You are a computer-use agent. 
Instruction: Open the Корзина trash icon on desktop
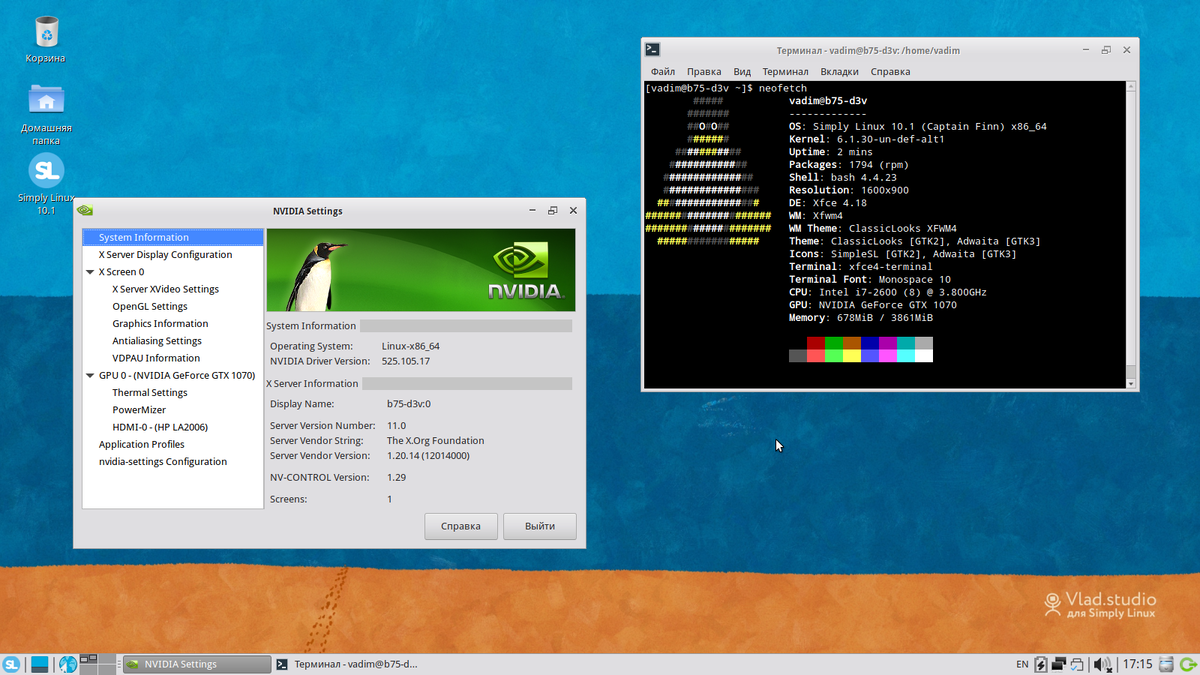(47, 33)
